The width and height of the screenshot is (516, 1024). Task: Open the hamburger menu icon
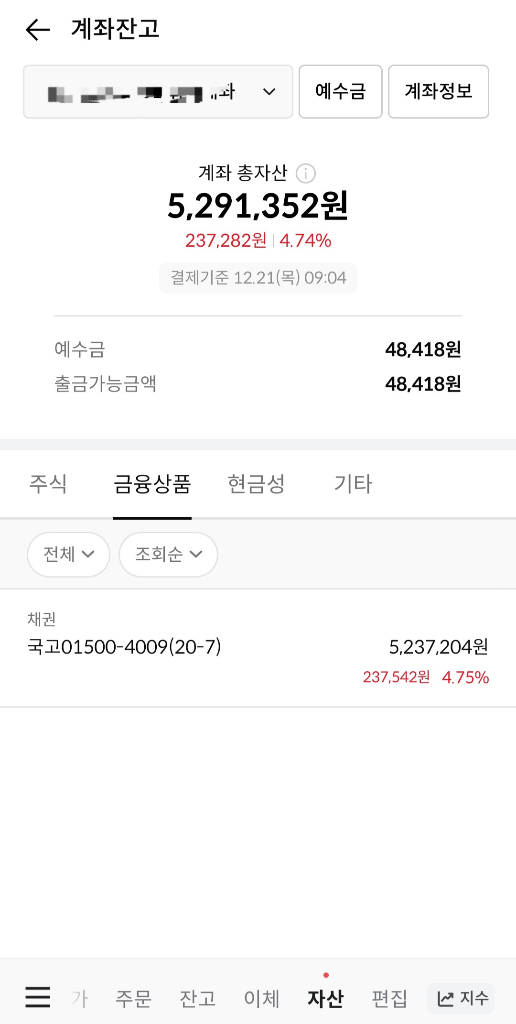click(38, 997)
